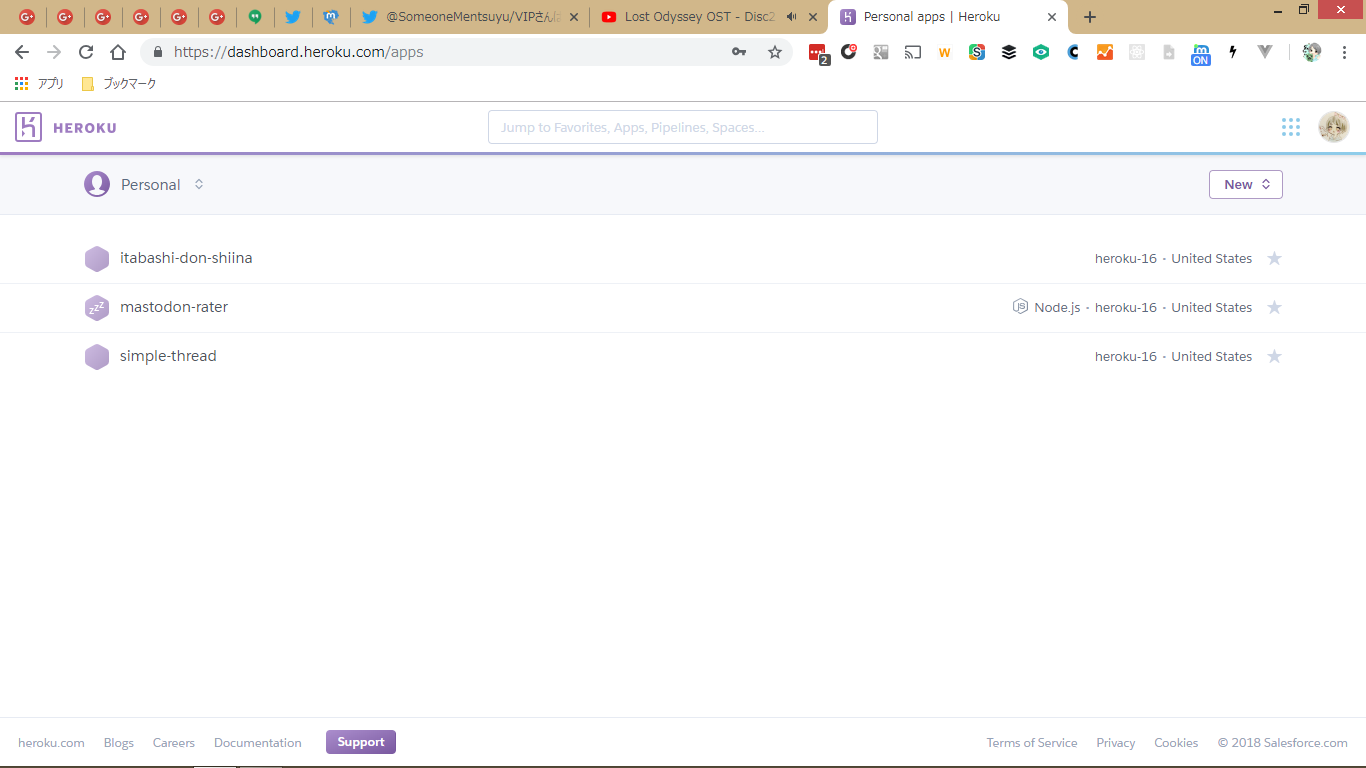This screenshot has height=768, width=1366.
Task: Click the blue ON Mastodon extension icon
Action: [1201, 54]
